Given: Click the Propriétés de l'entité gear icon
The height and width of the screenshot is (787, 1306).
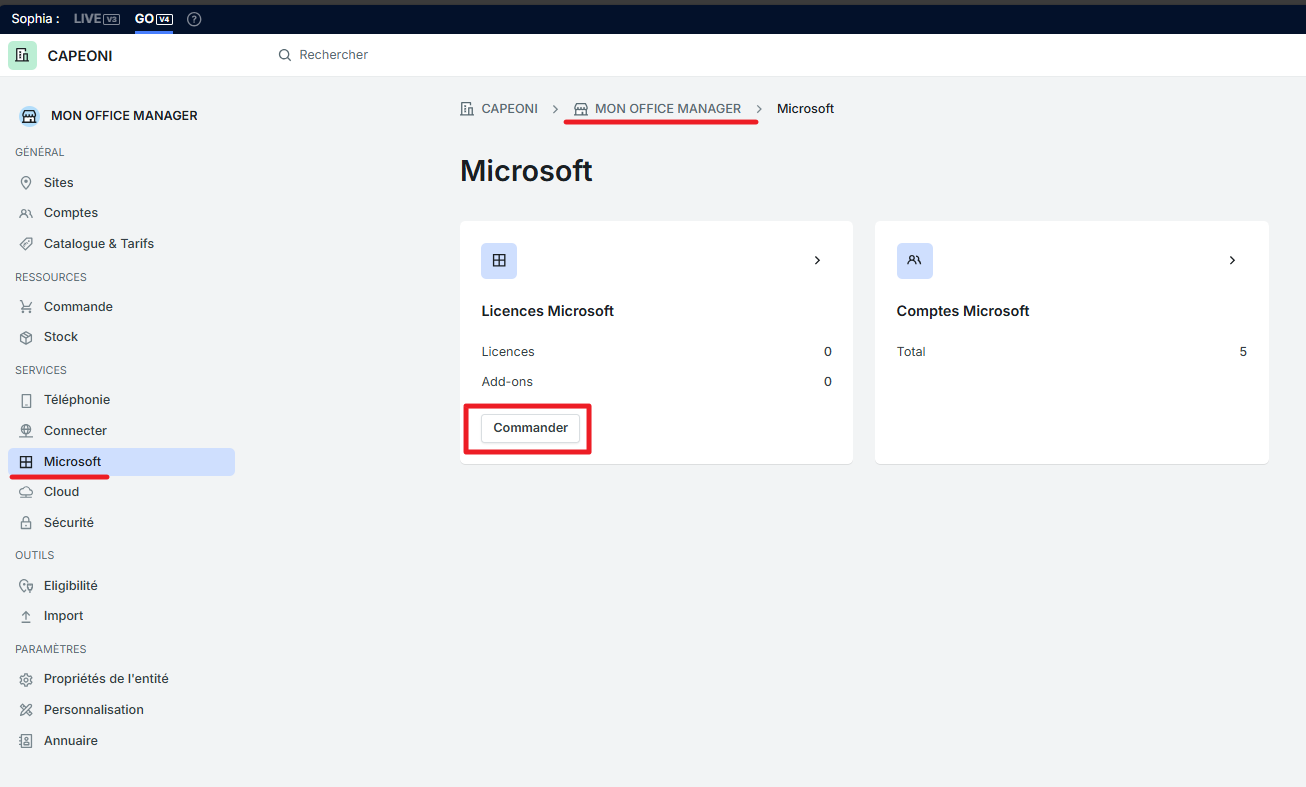Looking at the screenshot, I should [x=26, y=679].
